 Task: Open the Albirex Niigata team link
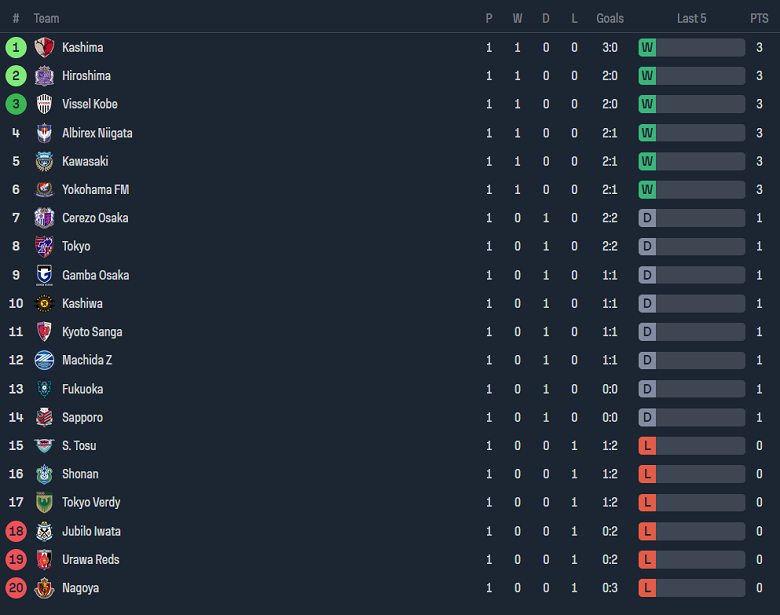pos(97,133)
